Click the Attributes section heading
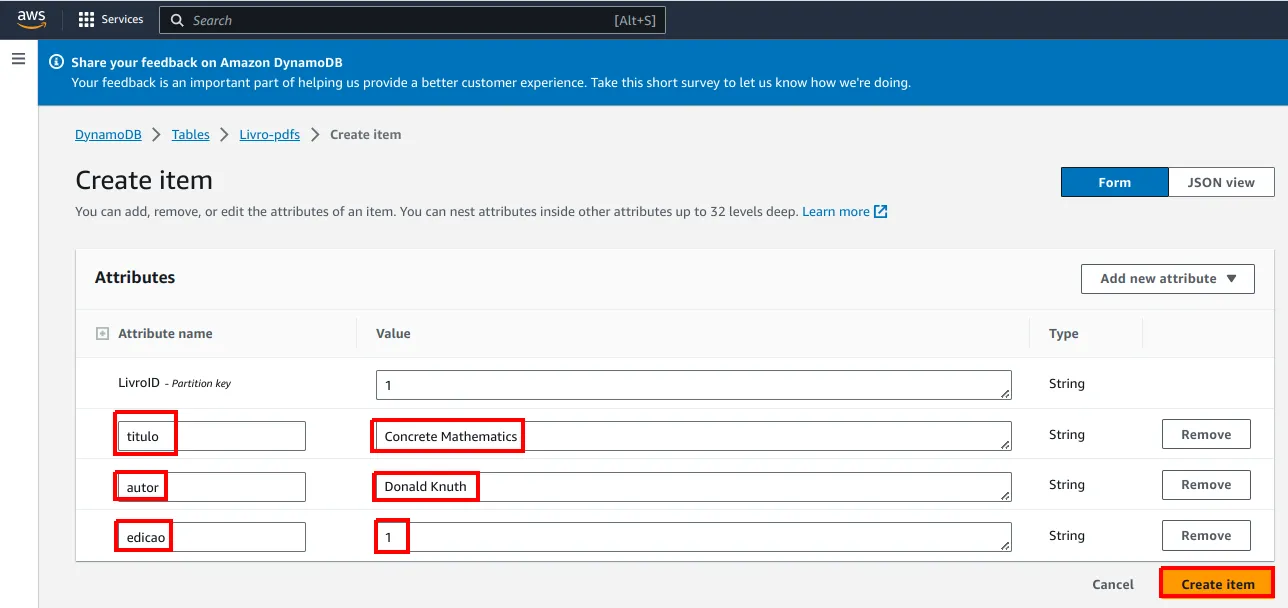This screenshot has width=1288, height=608. tap(135, 278)
